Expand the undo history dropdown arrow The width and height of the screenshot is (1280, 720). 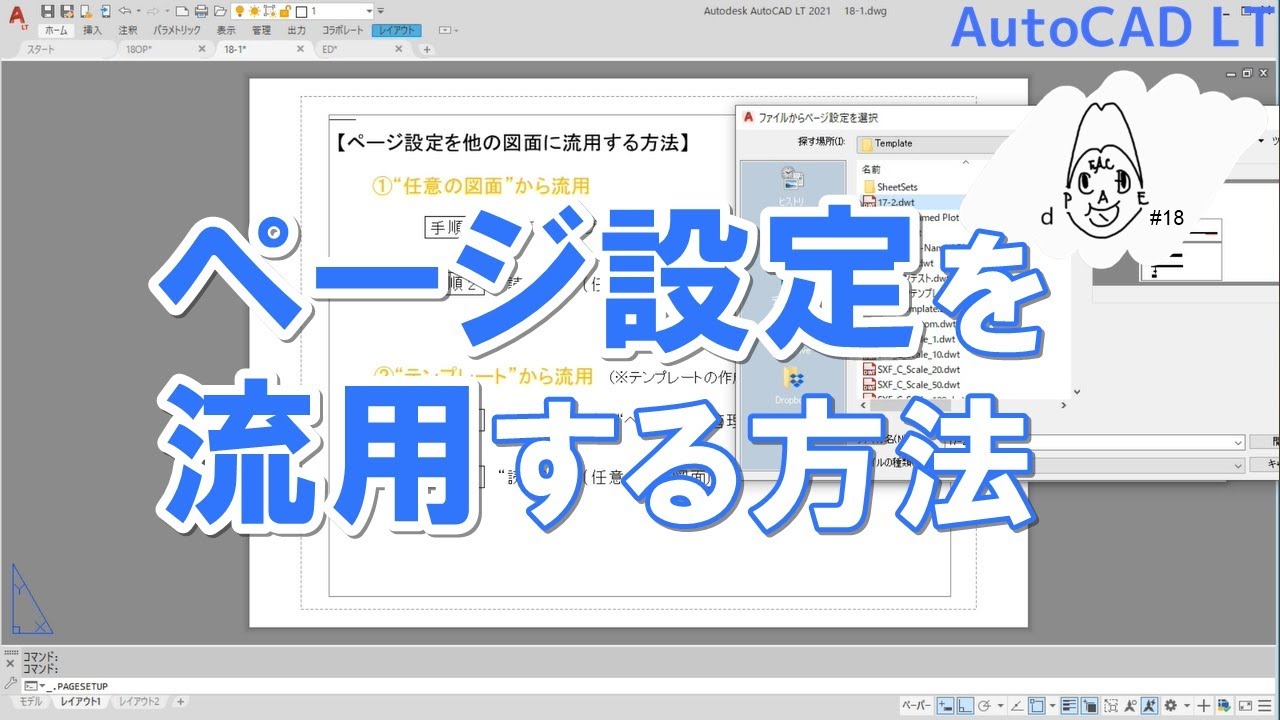click(x=138, y=11)
